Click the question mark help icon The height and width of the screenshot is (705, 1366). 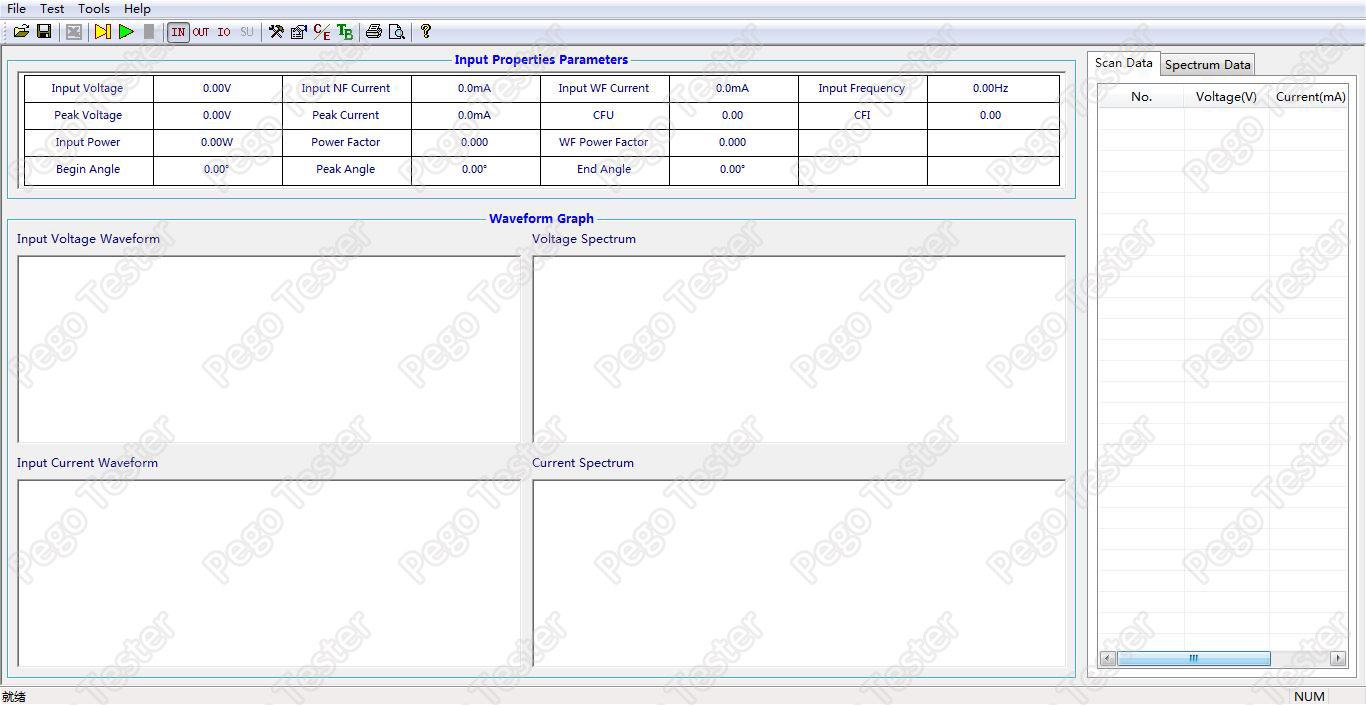(x=425, y=32)
